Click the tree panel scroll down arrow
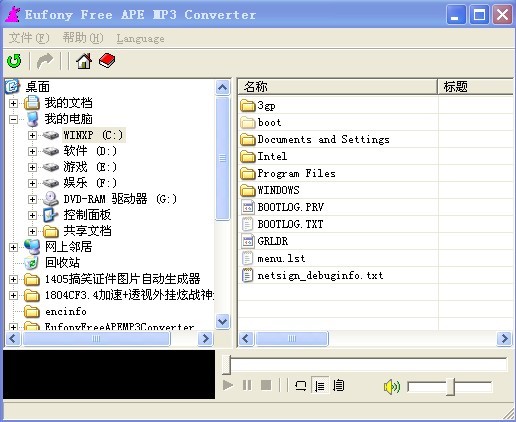This screenshot has width=516, height=422. 222,322
